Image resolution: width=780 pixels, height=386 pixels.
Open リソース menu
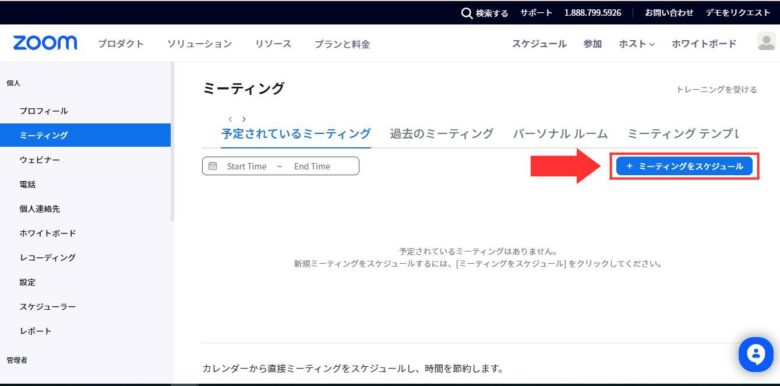click(x=273, y=44)
